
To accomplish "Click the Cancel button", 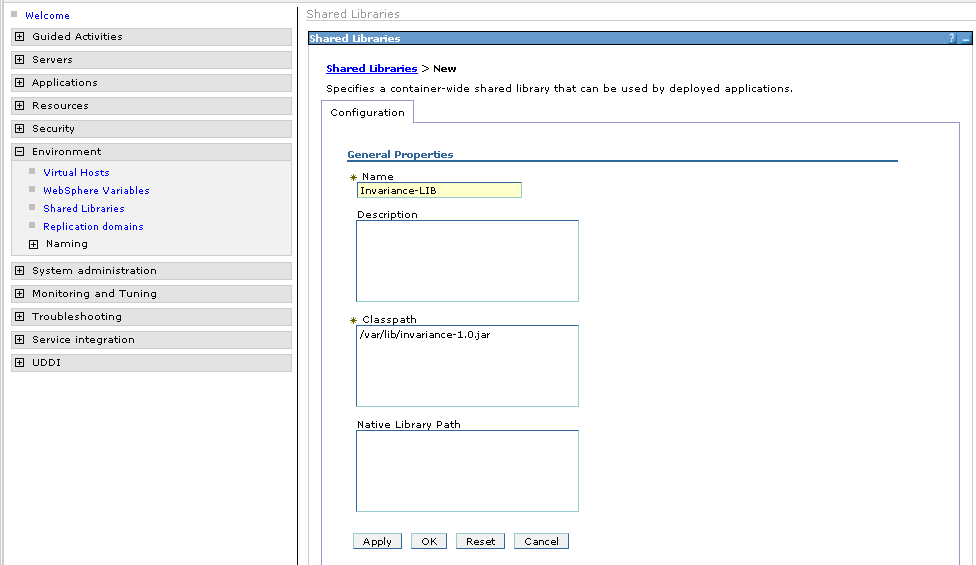I will click(x=541, y=541).
